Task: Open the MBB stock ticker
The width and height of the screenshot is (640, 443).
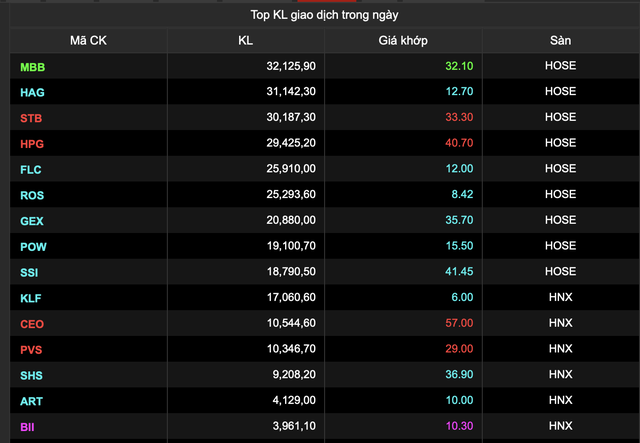Action: point(33,67)
